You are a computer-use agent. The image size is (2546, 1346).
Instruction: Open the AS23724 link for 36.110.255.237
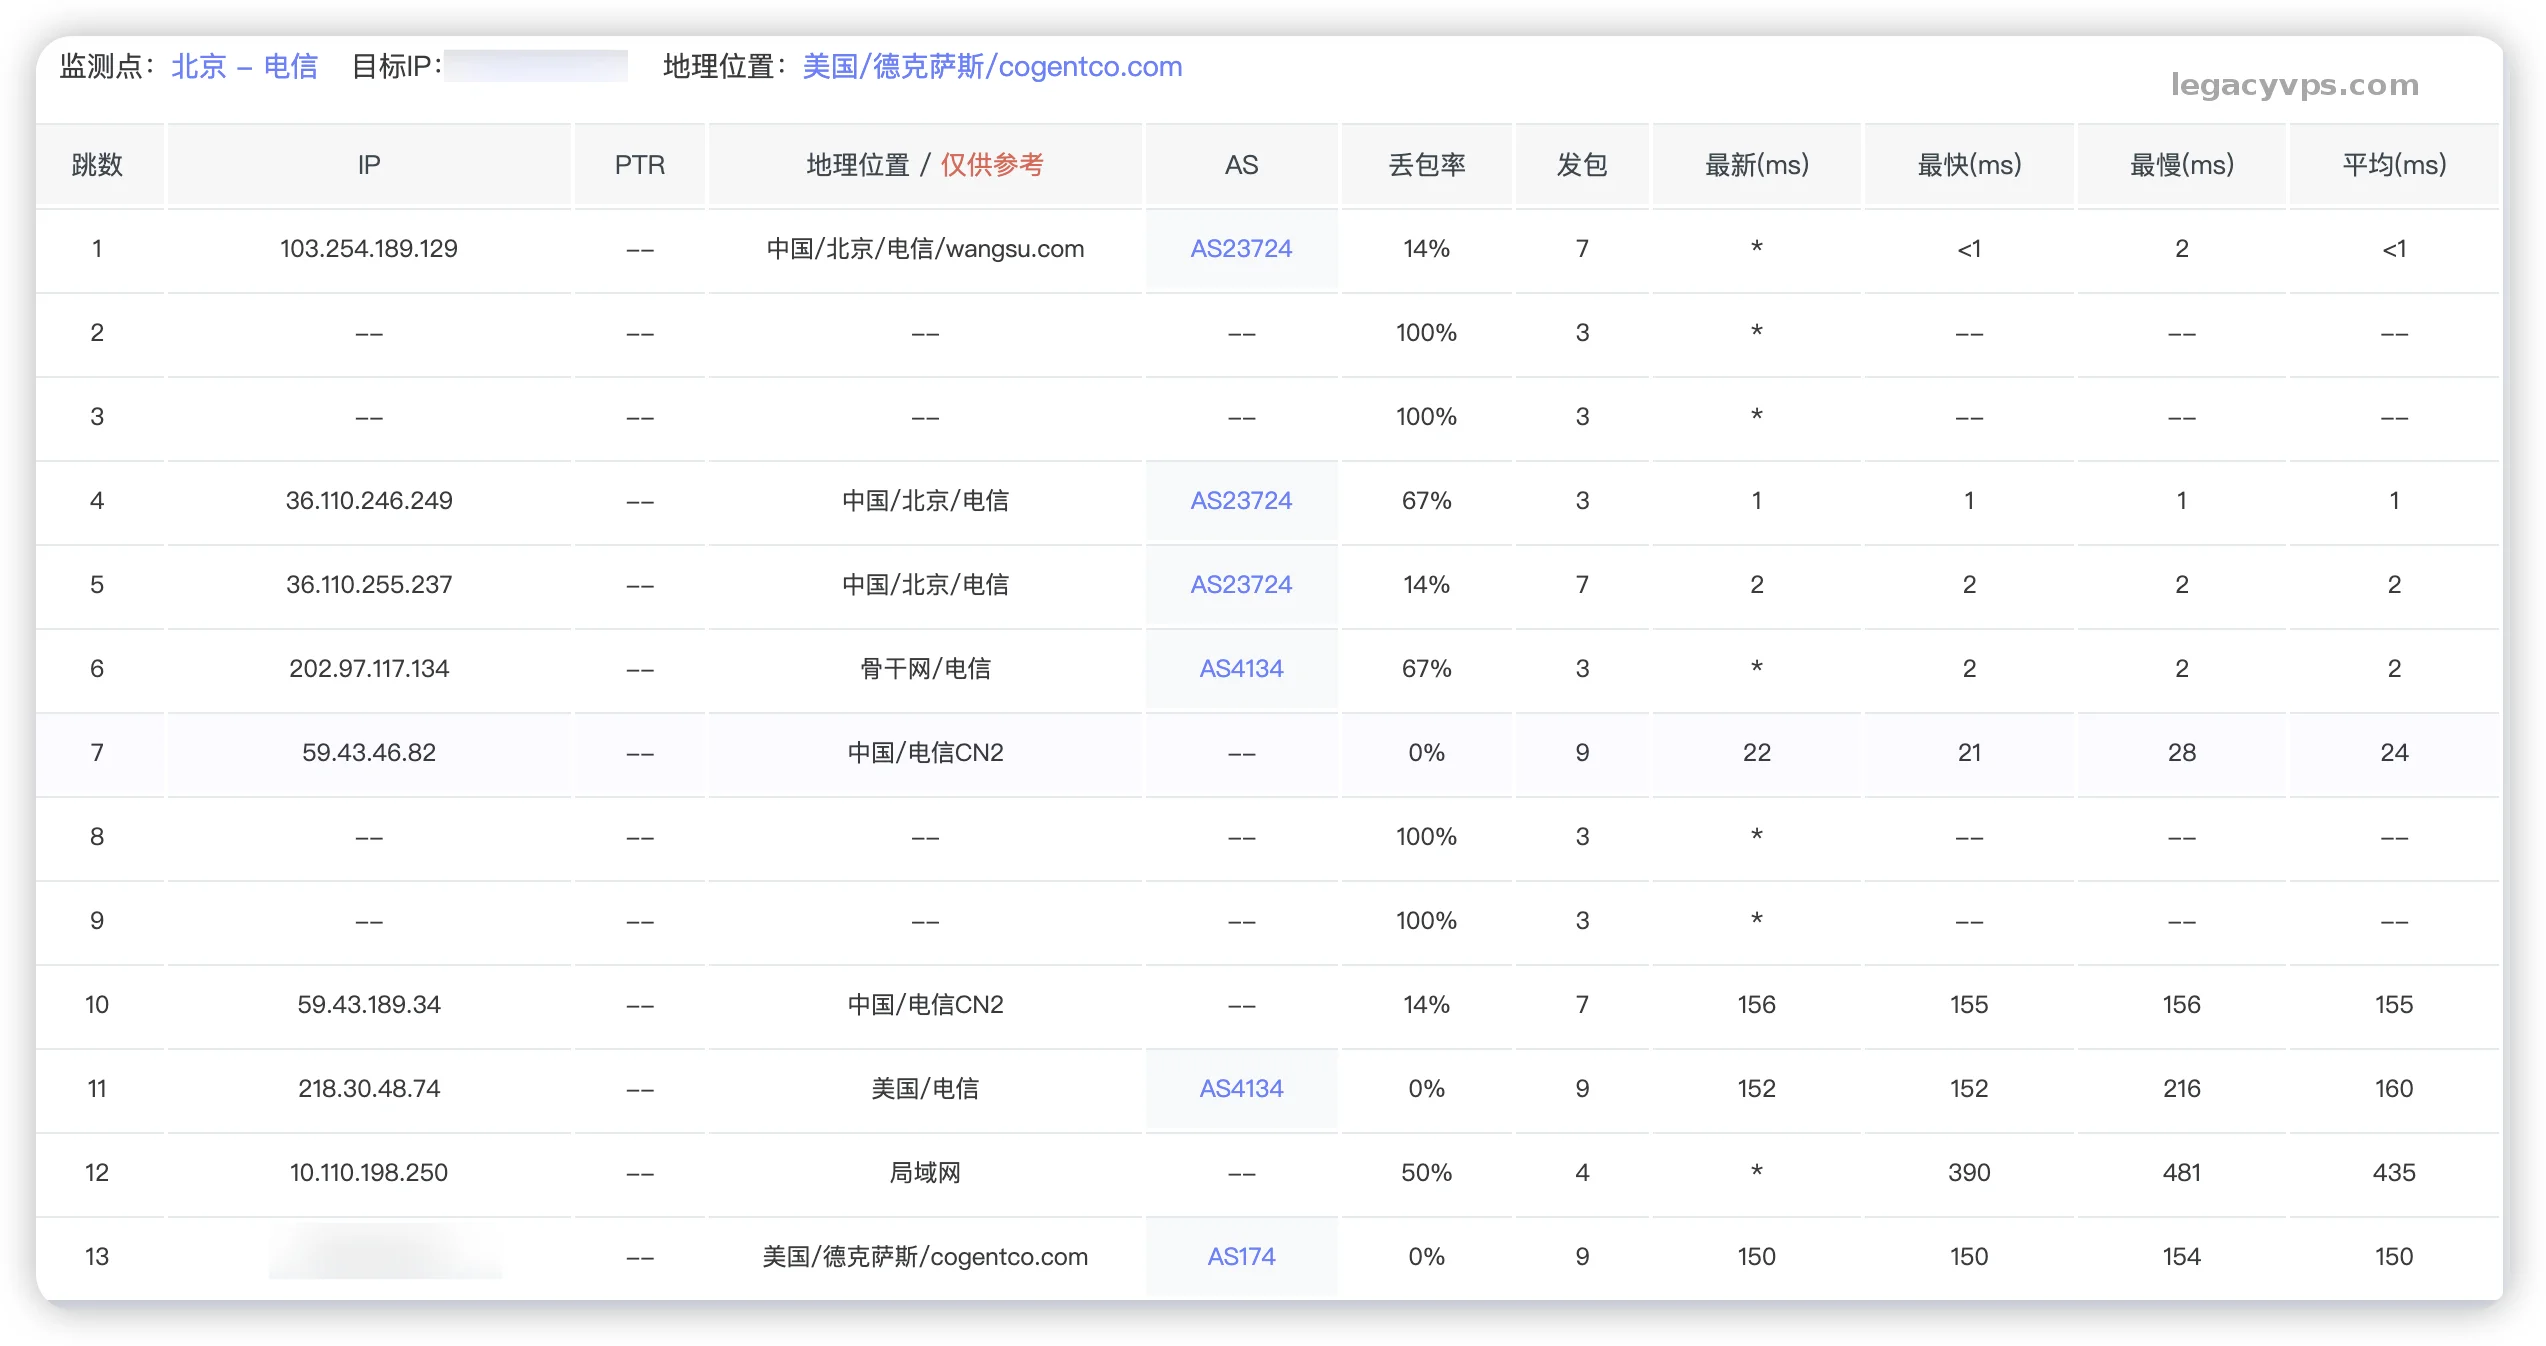tap(1240, 585)
